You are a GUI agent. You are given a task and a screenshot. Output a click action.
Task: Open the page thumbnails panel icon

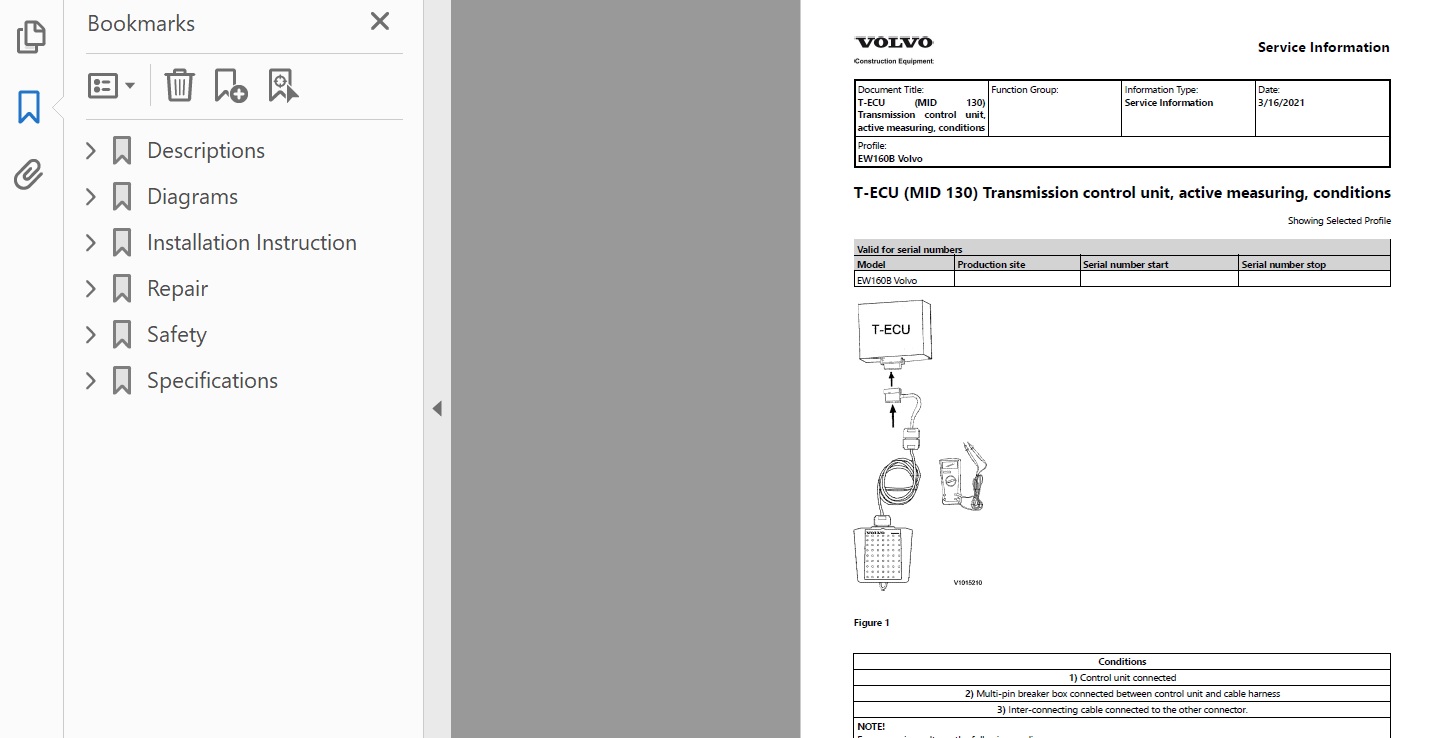tap(31, 37)
